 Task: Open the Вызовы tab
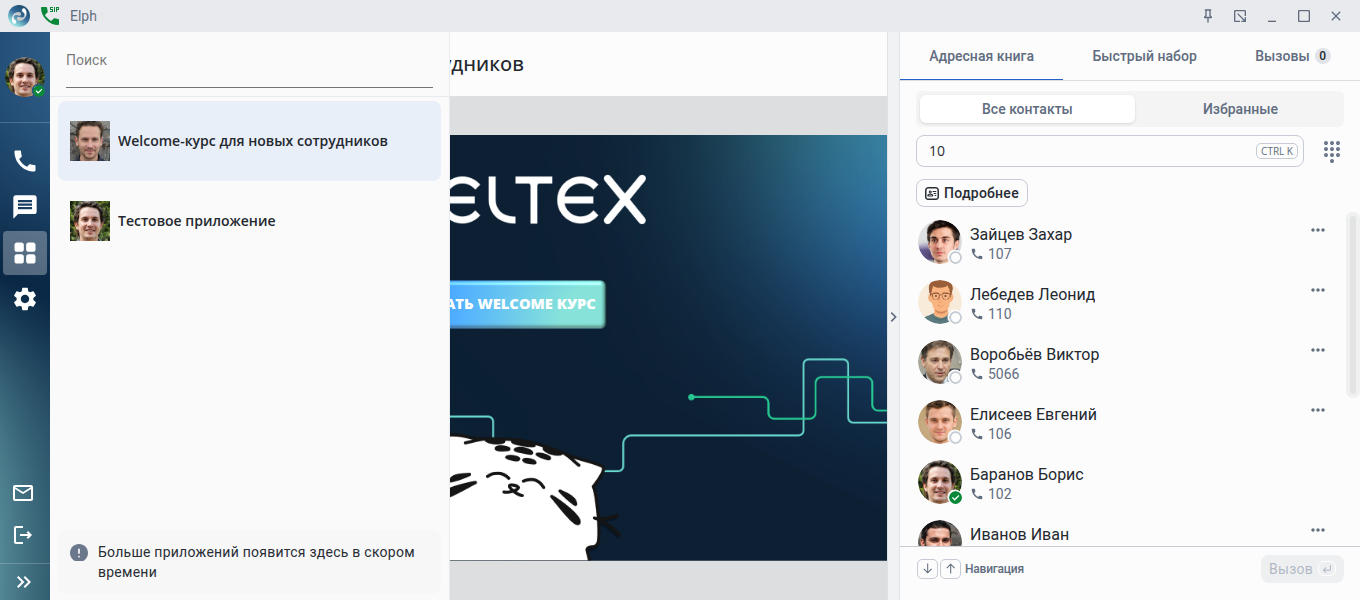(x=1292, y=56)
